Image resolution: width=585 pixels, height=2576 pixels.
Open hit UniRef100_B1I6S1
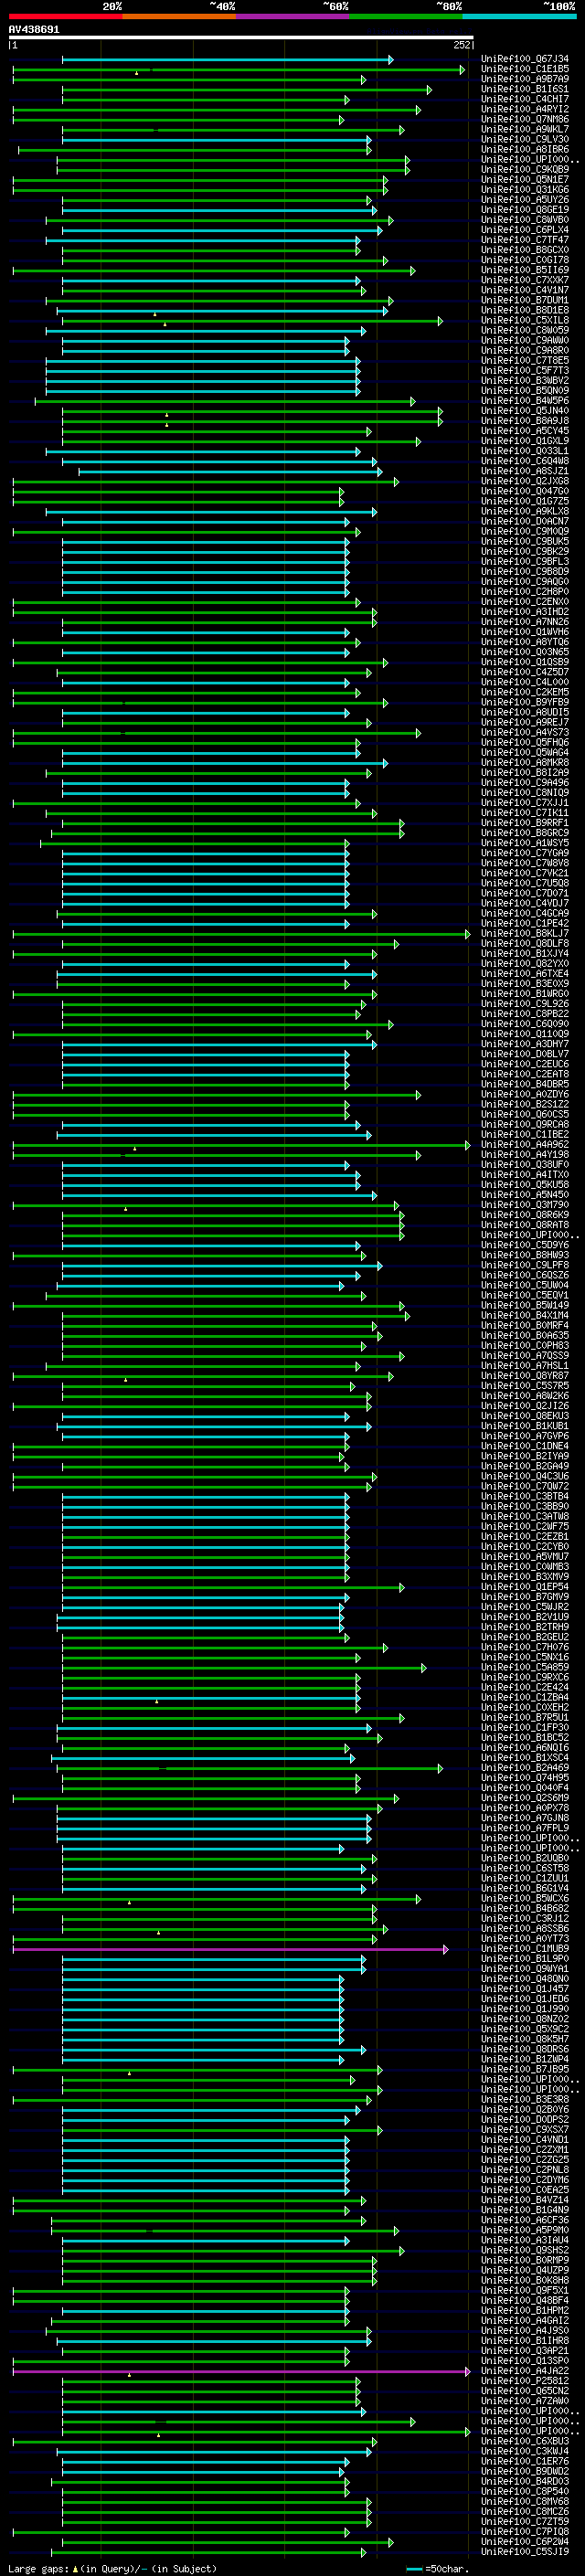525,90
